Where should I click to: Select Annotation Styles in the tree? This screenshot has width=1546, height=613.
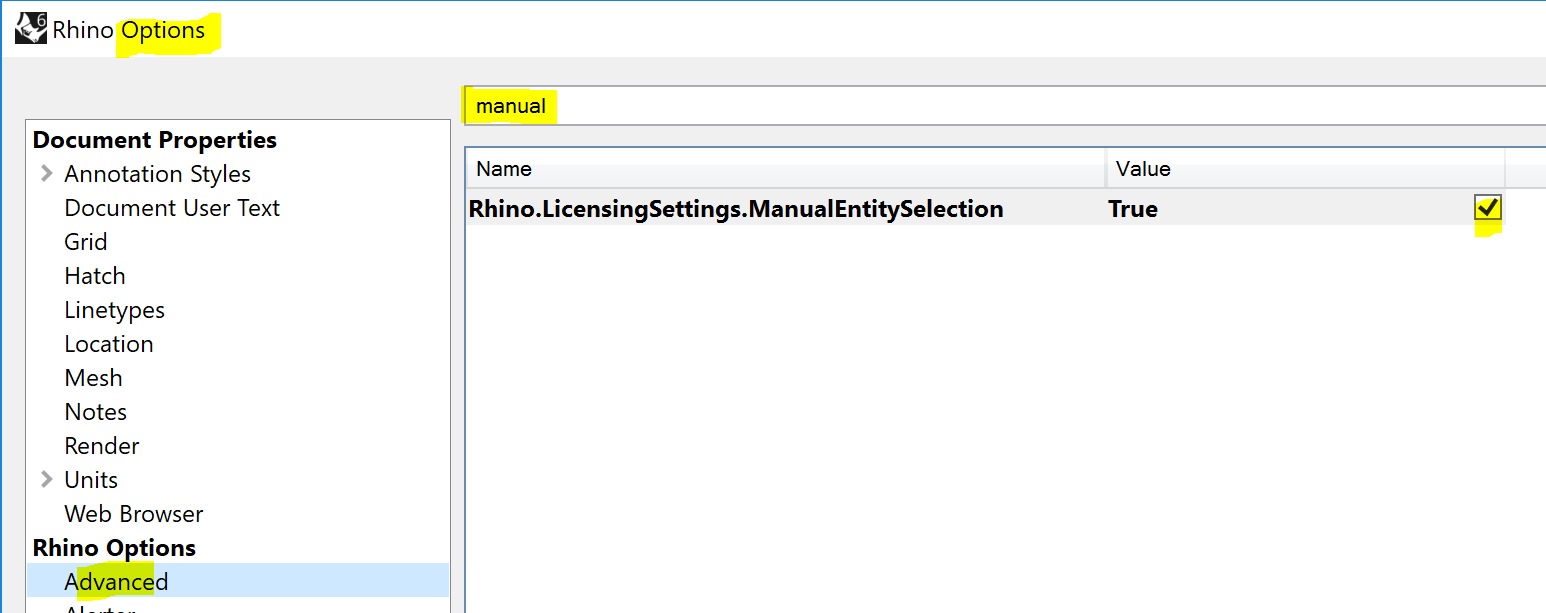[157, 174]
